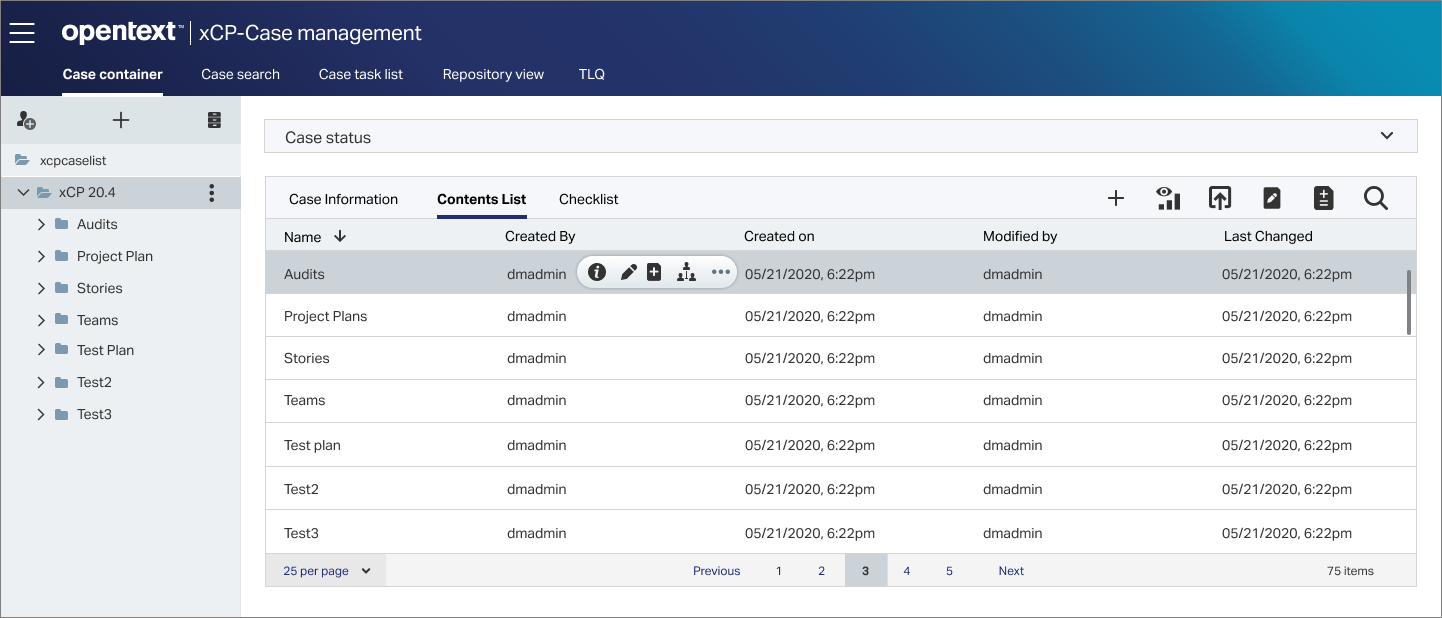Switch to Case container tab
Image resolution: width=1442 pixels, height=618 pixels.
pyautogui.click(x=112, y=74)
